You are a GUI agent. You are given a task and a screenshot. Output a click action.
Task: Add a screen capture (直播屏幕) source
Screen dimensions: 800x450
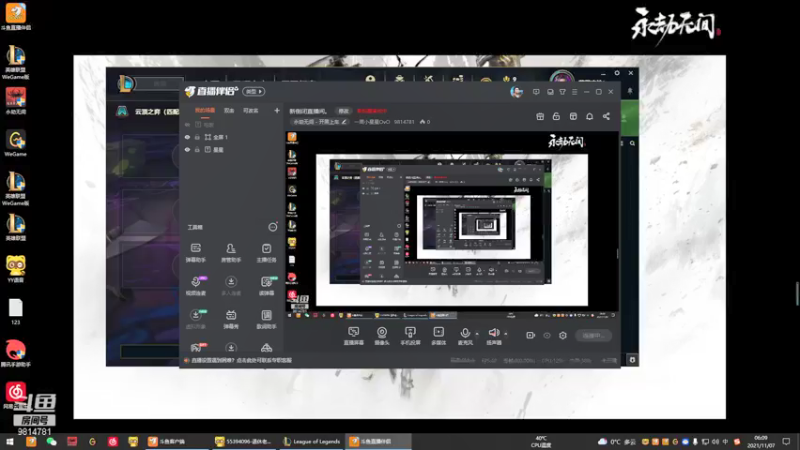(x=354, y=336)
